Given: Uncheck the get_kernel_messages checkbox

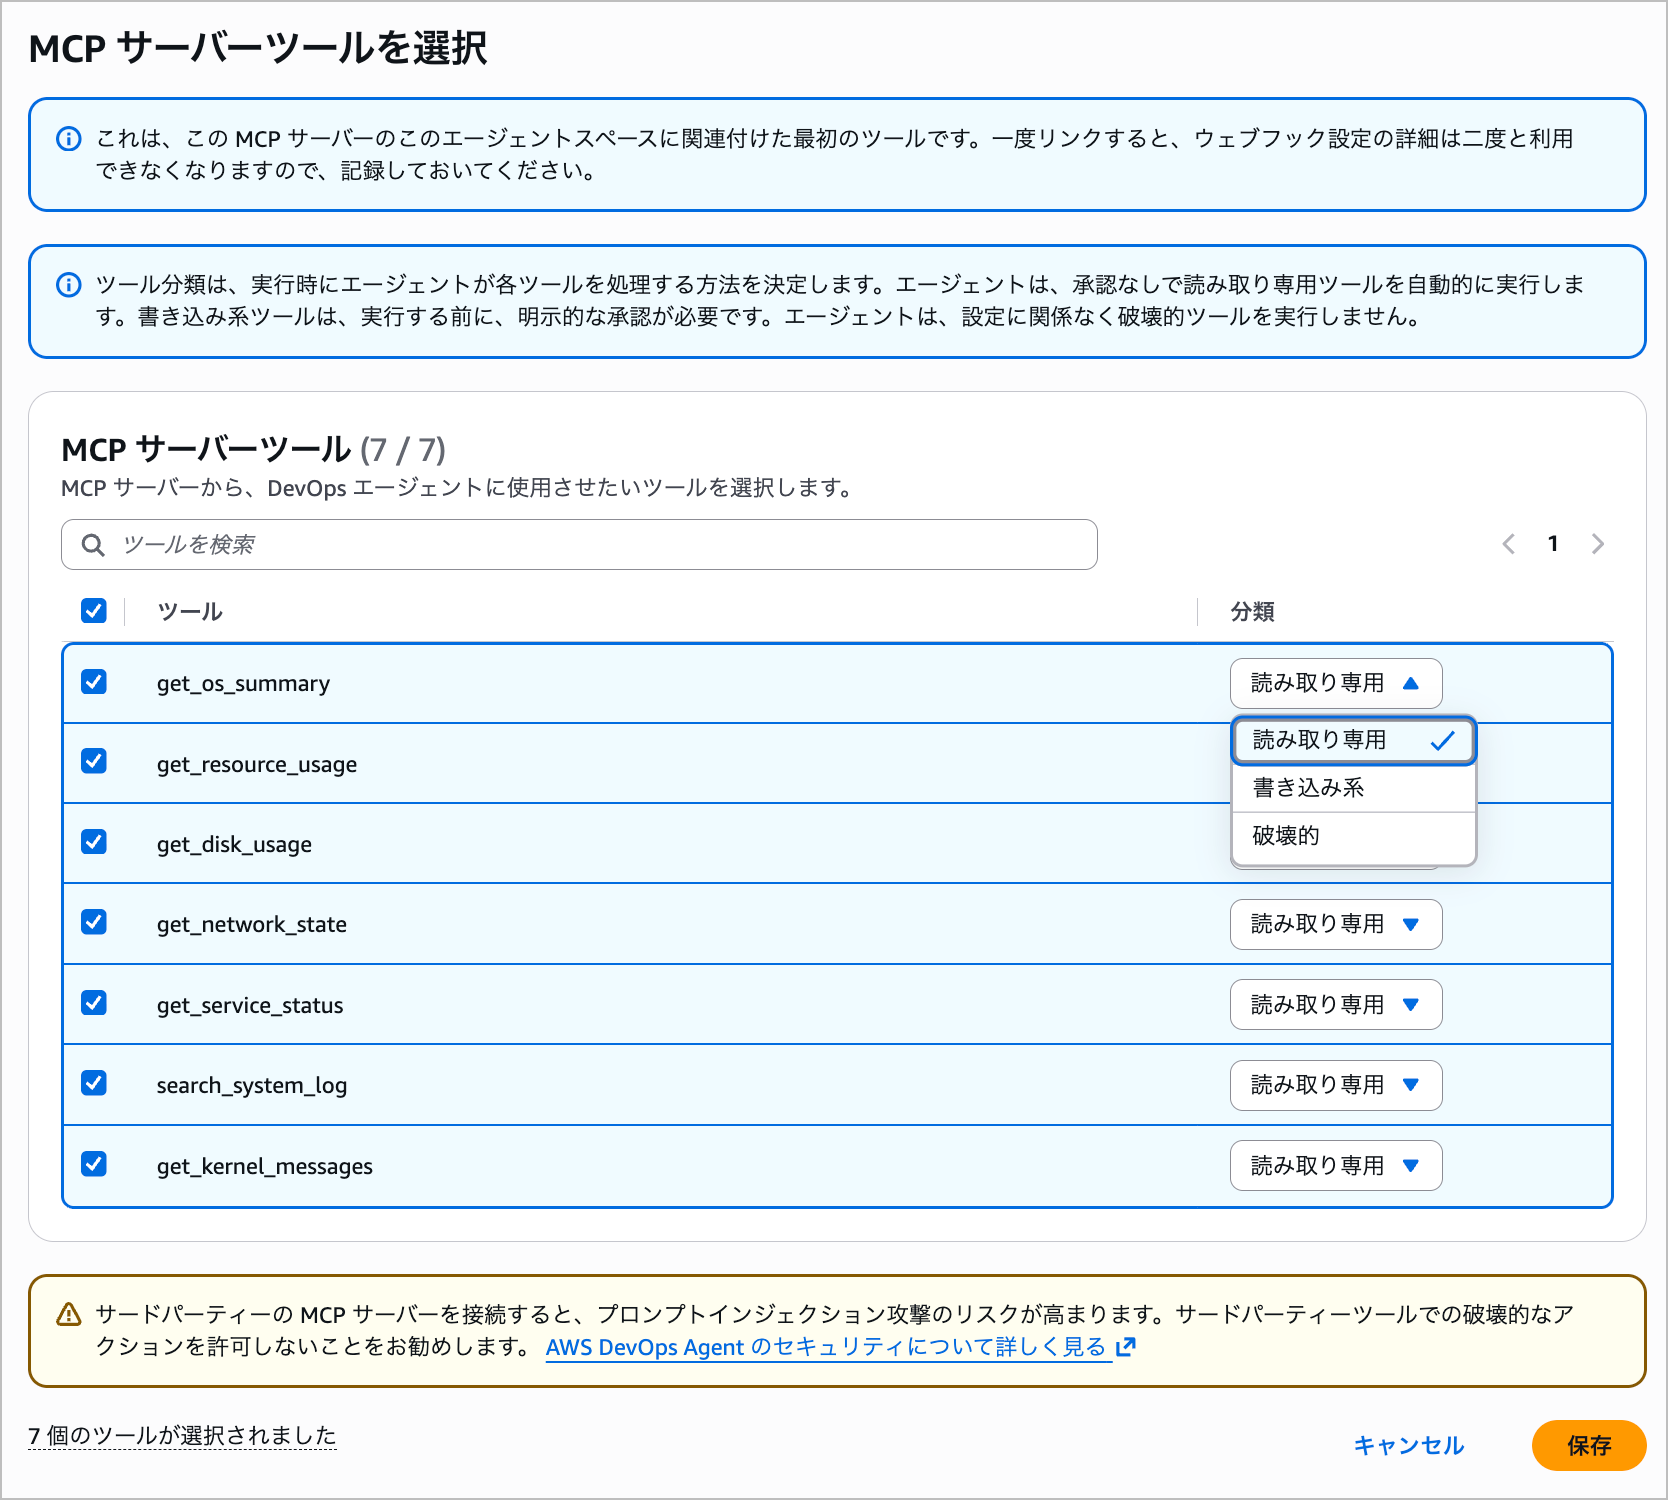Looking at the screenshot, I should pyautogui.click(x=94, y=1164).
